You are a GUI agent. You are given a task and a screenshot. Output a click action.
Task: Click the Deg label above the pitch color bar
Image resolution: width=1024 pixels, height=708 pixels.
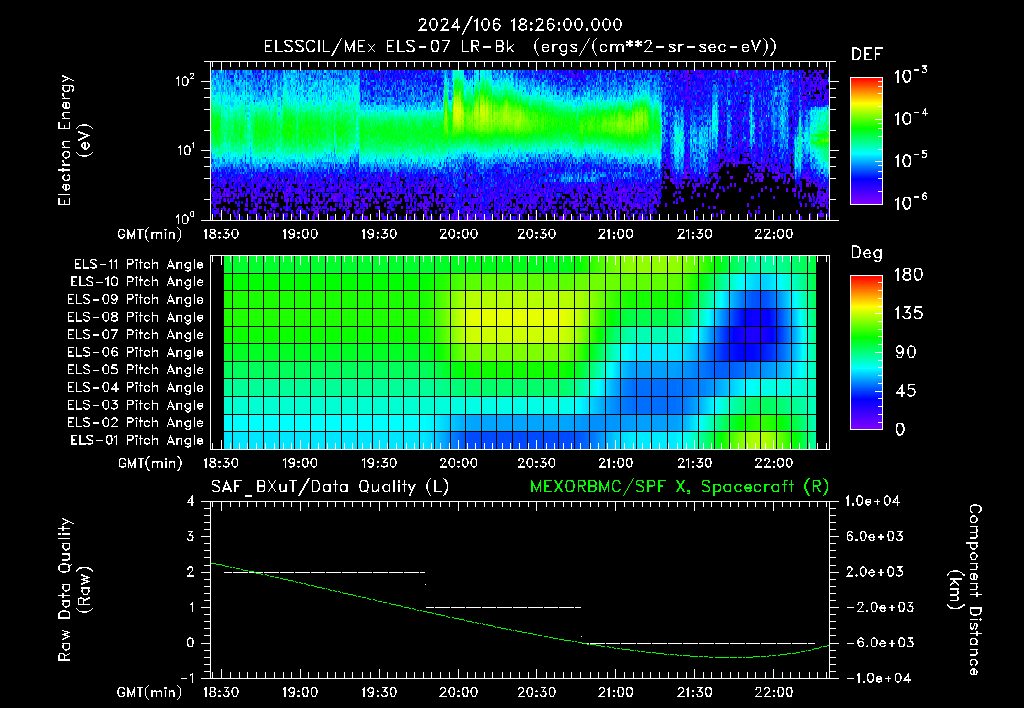(866, 253)
